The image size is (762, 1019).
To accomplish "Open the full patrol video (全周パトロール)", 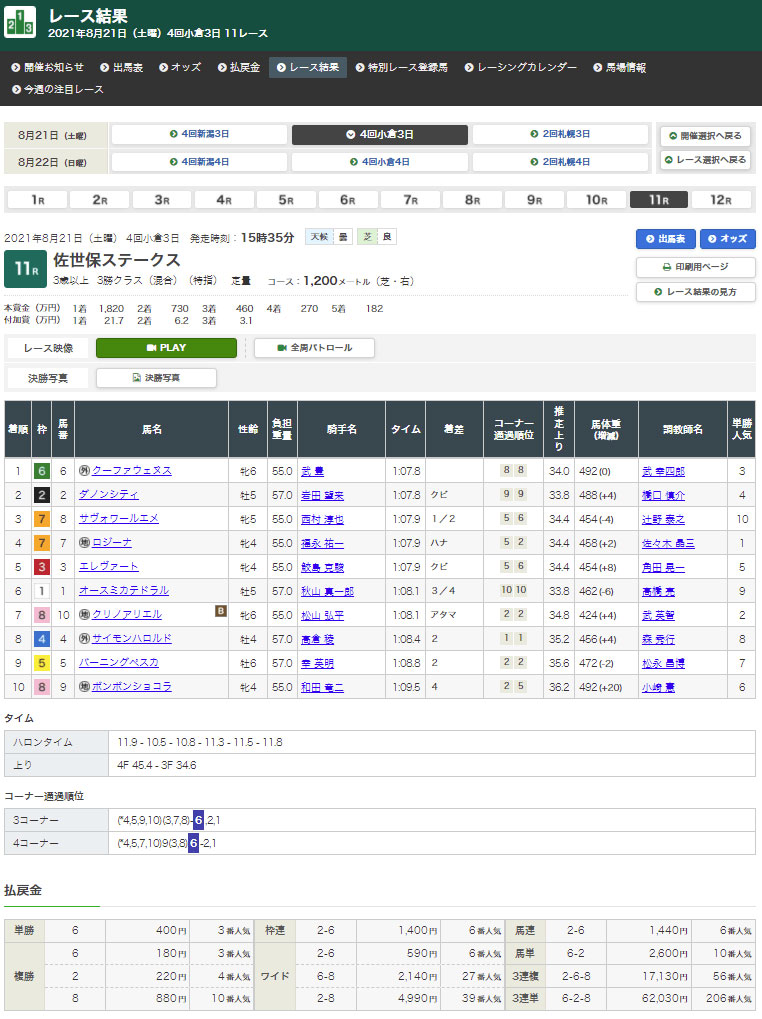I will coord(314,348).
